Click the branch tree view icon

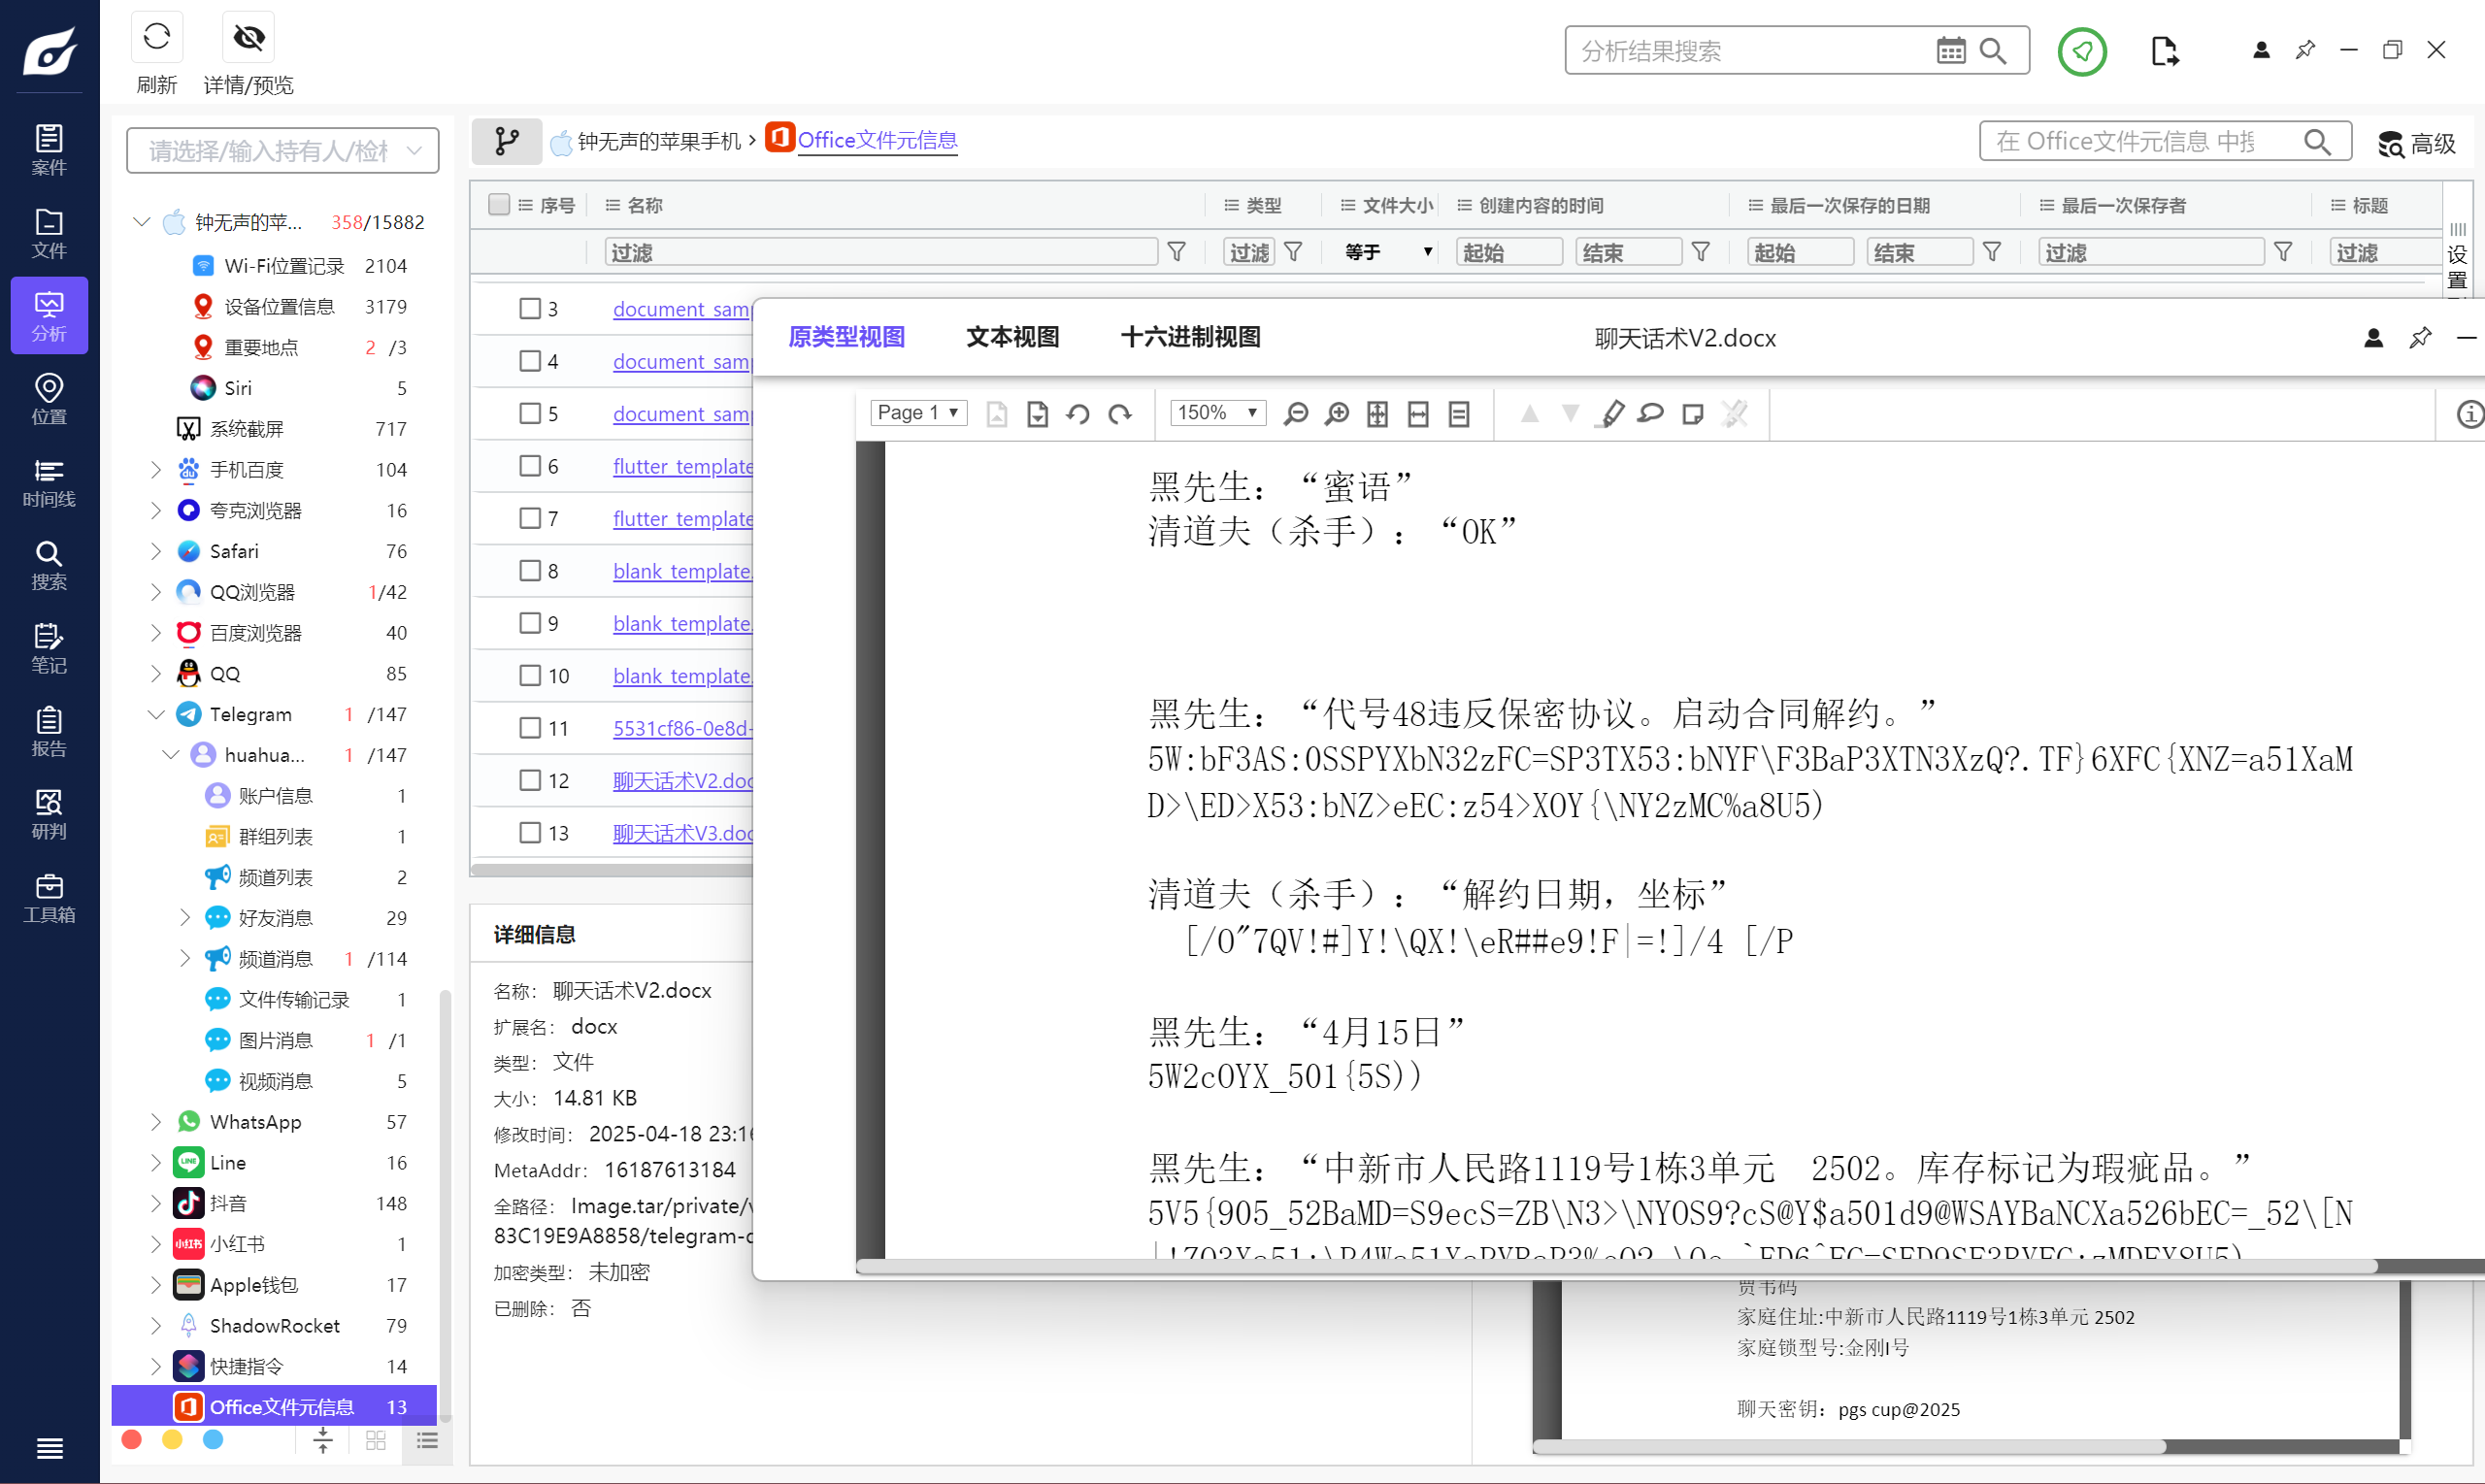(x=507, y=141)
